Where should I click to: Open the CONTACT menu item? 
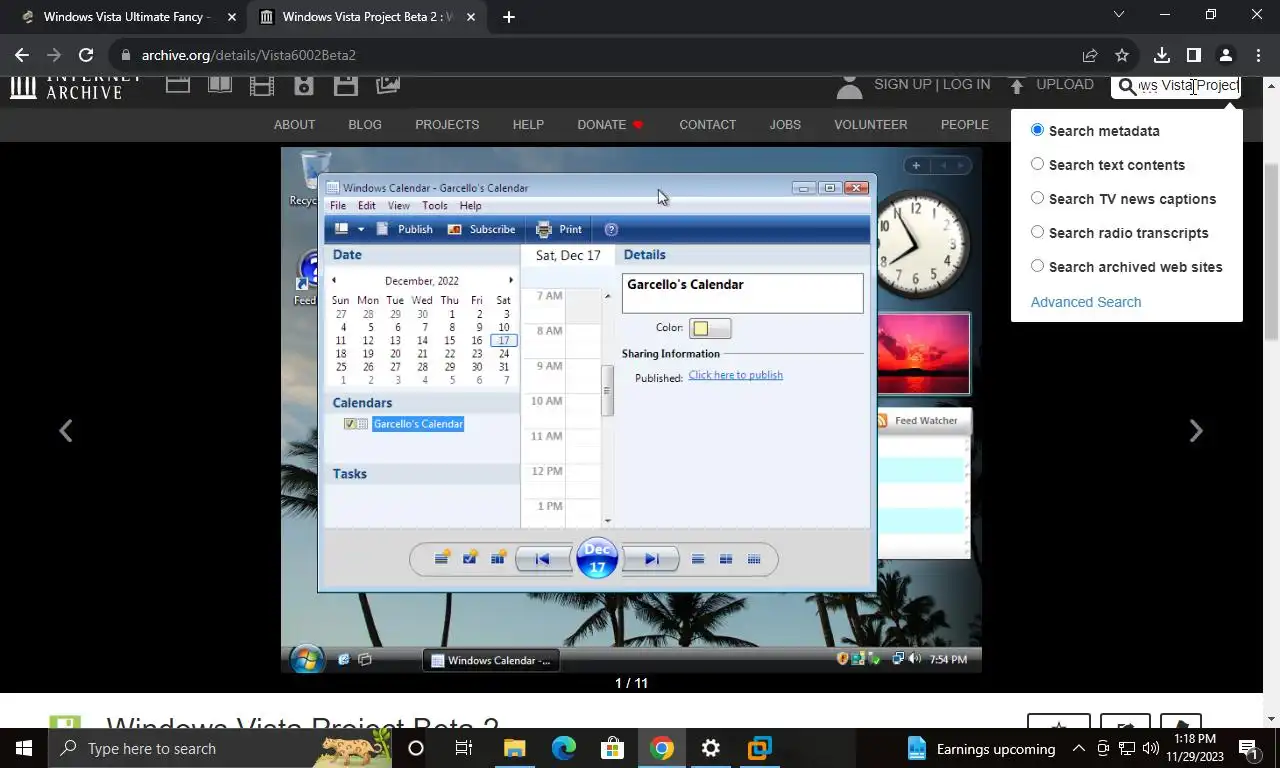[x=707, y=124]
